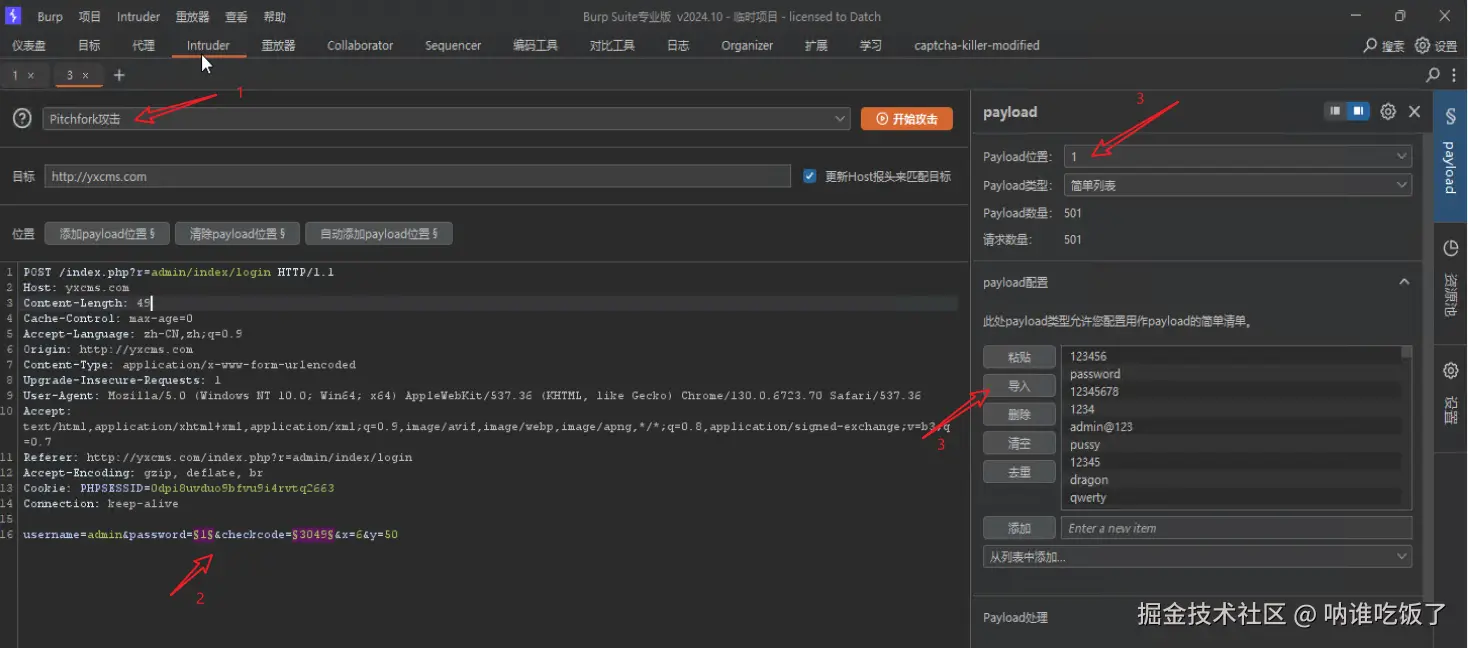Click the target field containing http://yxcms.com
Image resolution: width=1468 pixels, height=648 pixels.
tap(417, 176)
